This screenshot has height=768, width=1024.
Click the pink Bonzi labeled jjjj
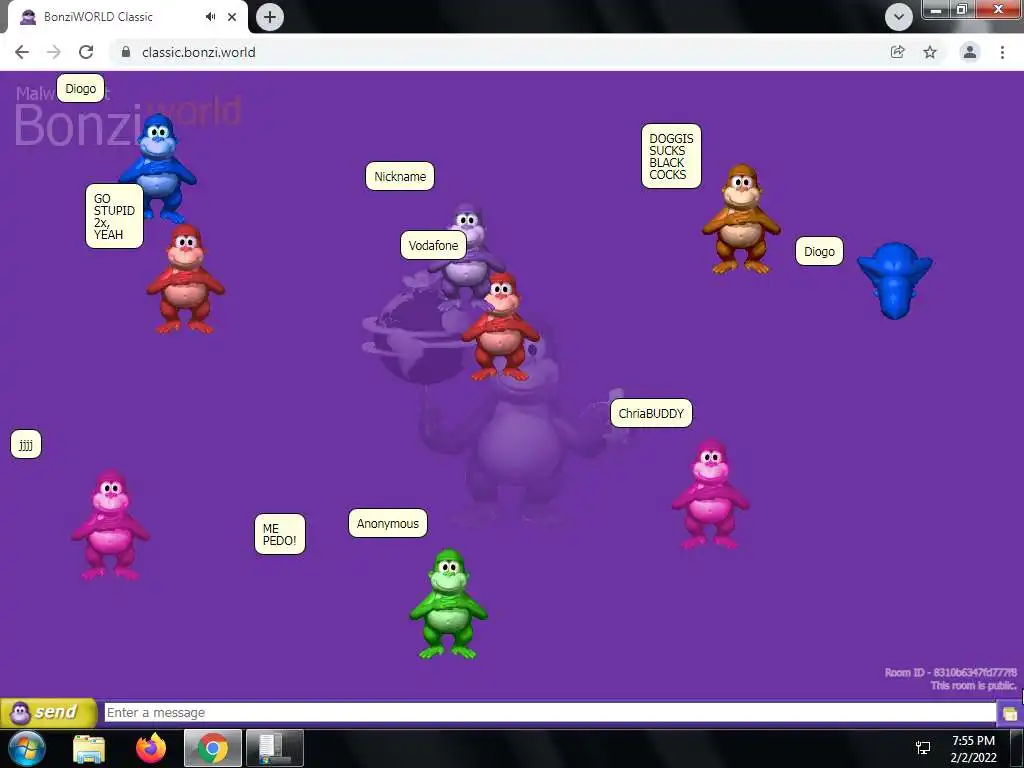pyautogui.click(x=110, y=524)
